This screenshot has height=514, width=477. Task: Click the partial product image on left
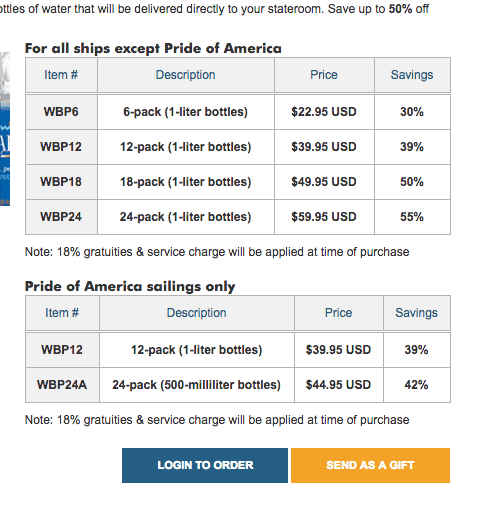click(5, 129)
